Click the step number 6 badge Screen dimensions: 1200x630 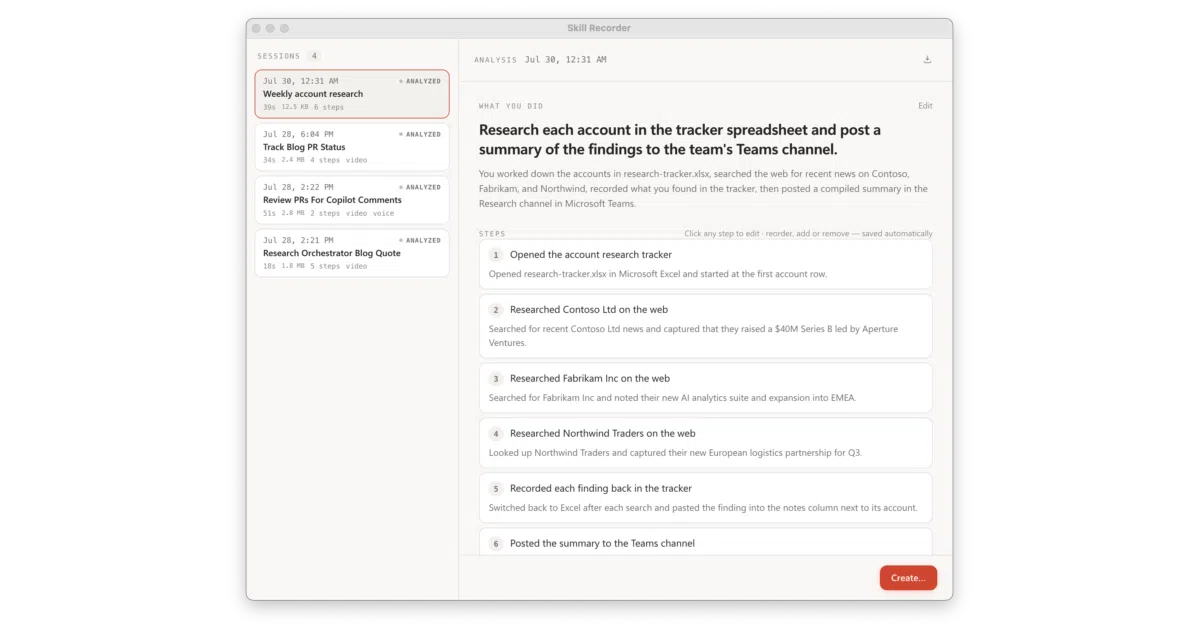click(495, 544)
